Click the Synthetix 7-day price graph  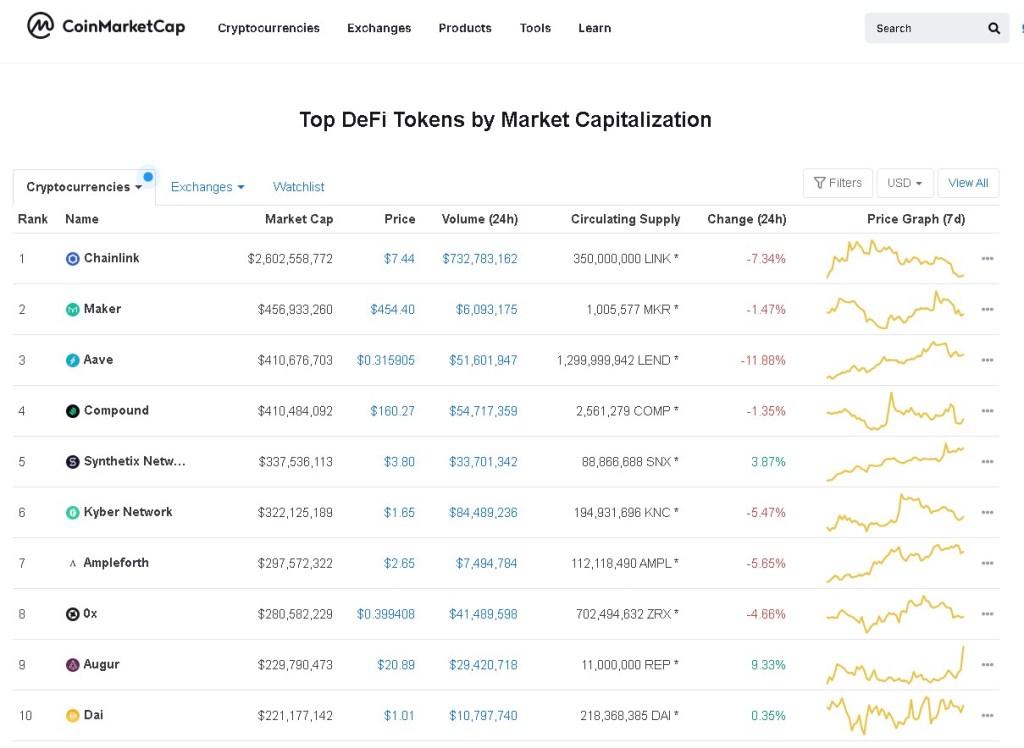[895, 461]
